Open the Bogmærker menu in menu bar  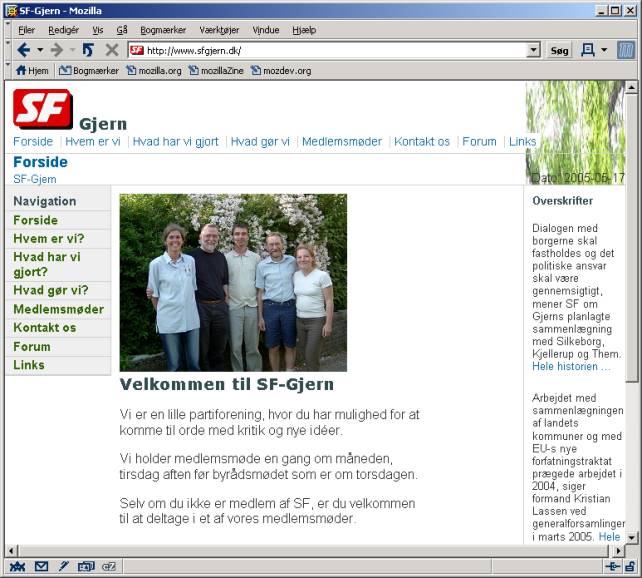[x=163, y=30]
